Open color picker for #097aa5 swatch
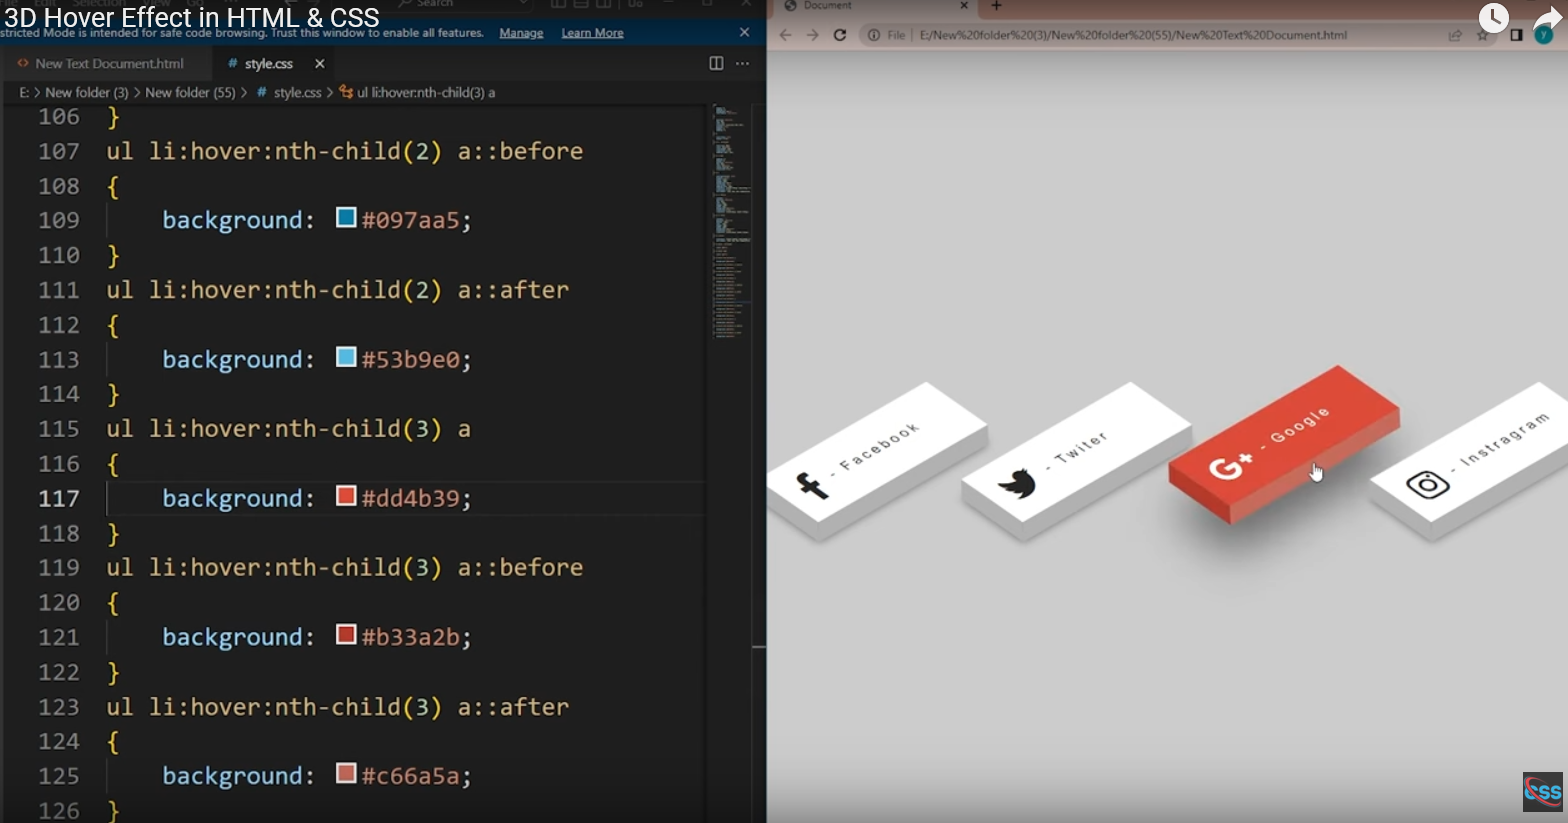Image resolution: width=1568 pixels, height=823 pixels. click(346, 218)
